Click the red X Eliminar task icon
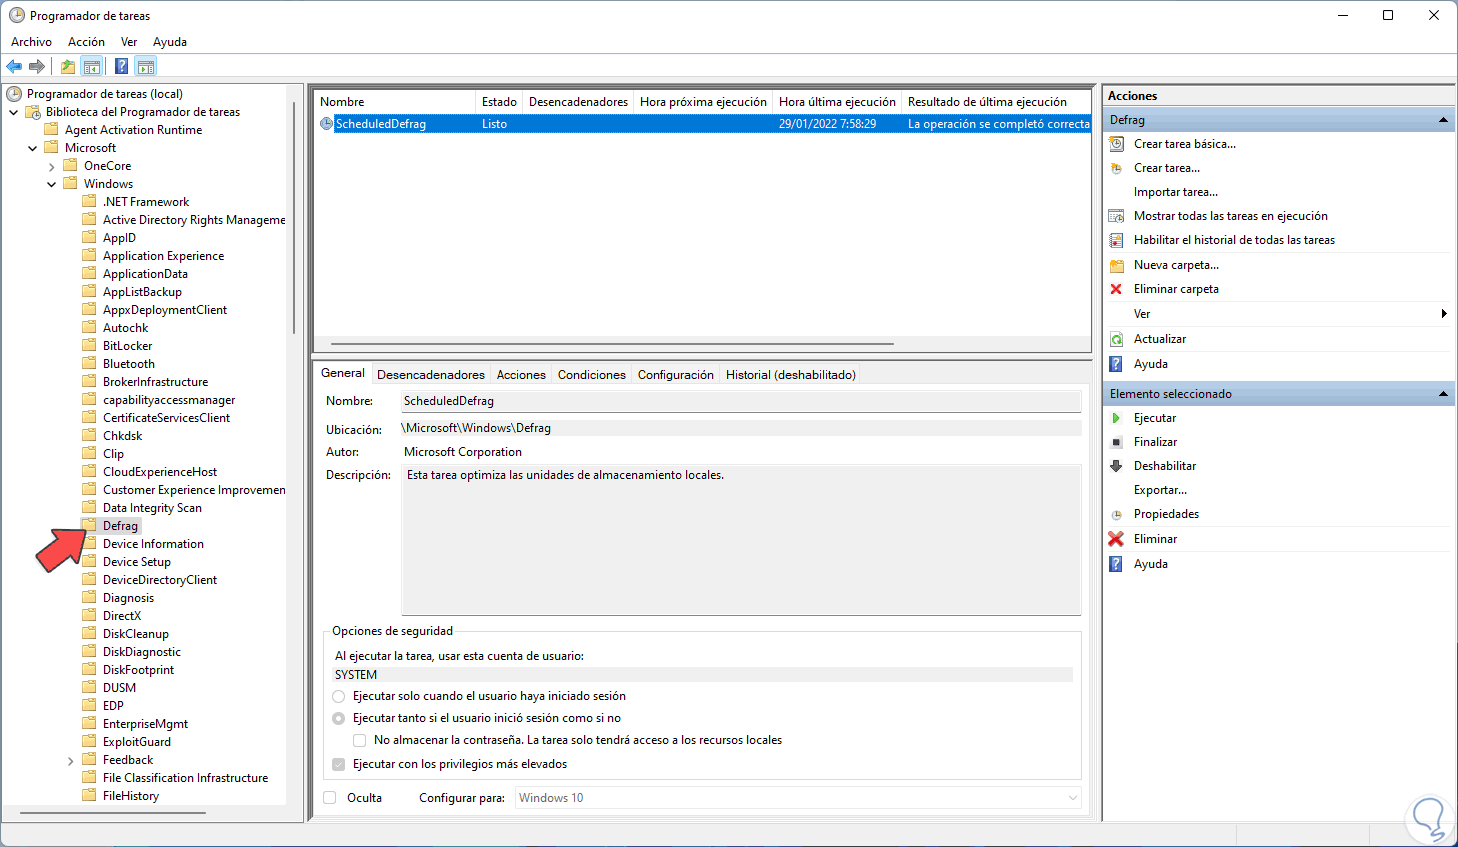 tap(1116, 539)
